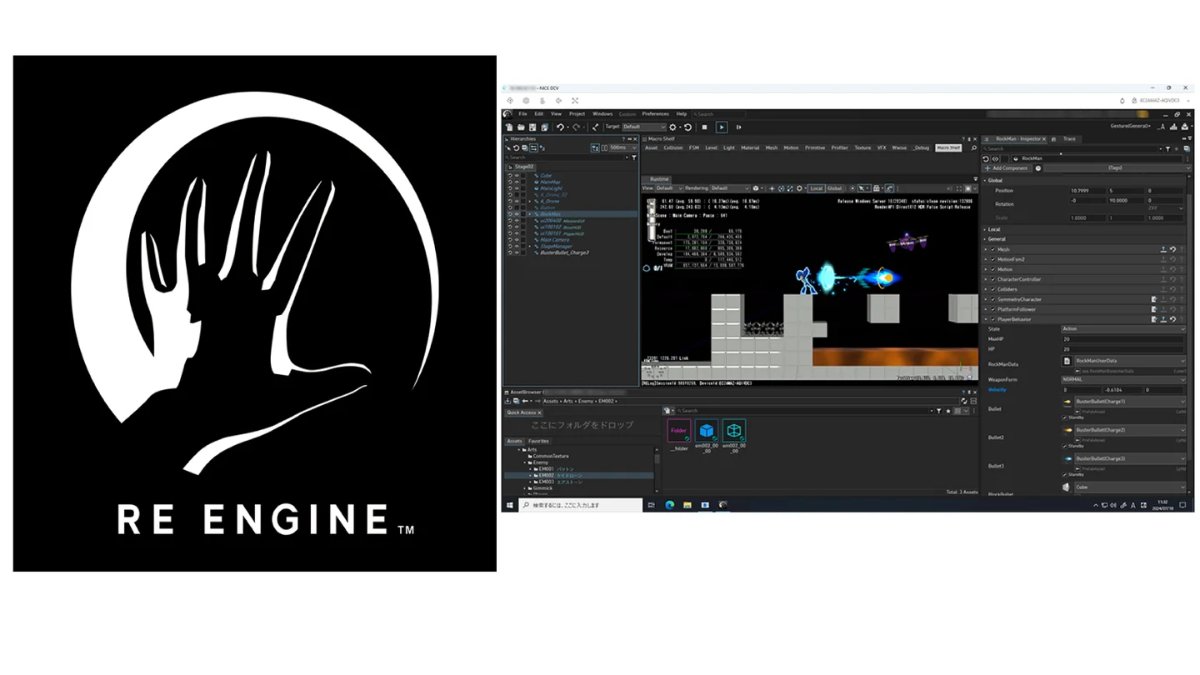Open the View Default dropdown in Runtime panel
This screenshot has width=1200, height=675.
[x=669, y=188]
